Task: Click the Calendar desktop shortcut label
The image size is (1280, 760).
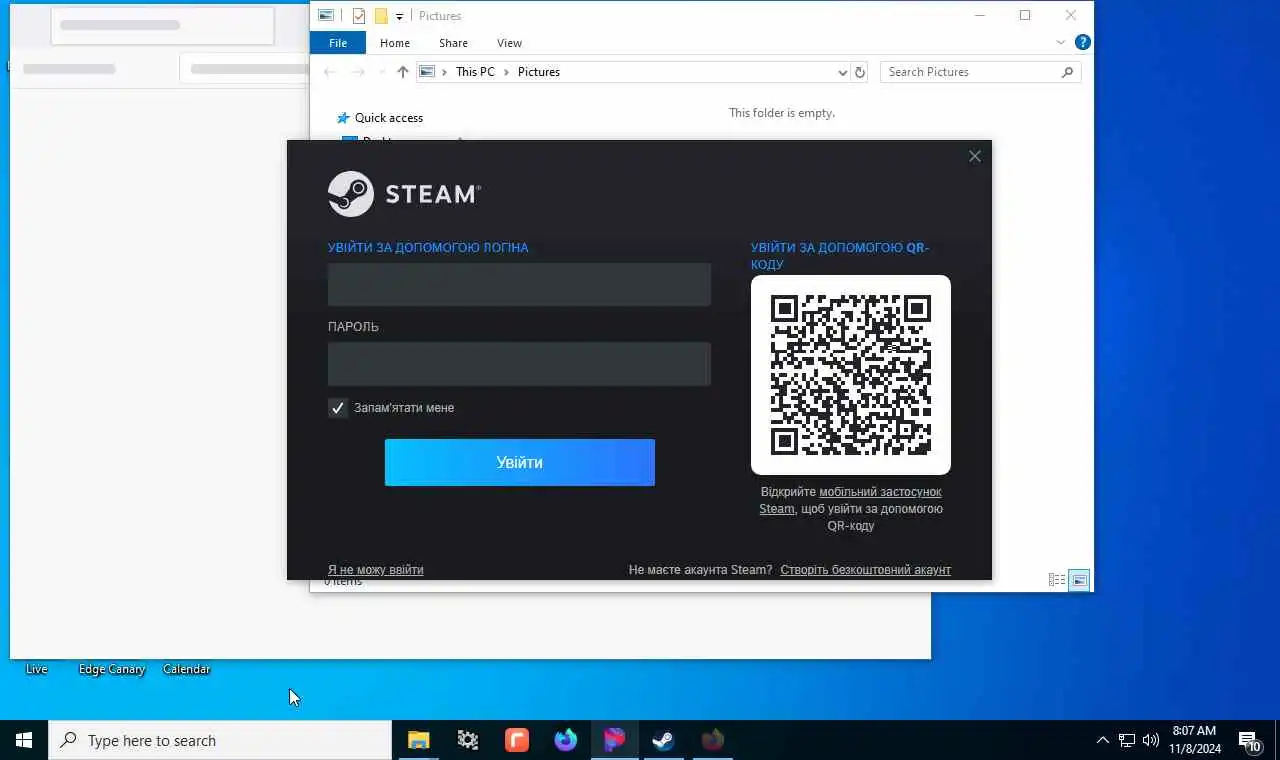Action: click(187, 669)
